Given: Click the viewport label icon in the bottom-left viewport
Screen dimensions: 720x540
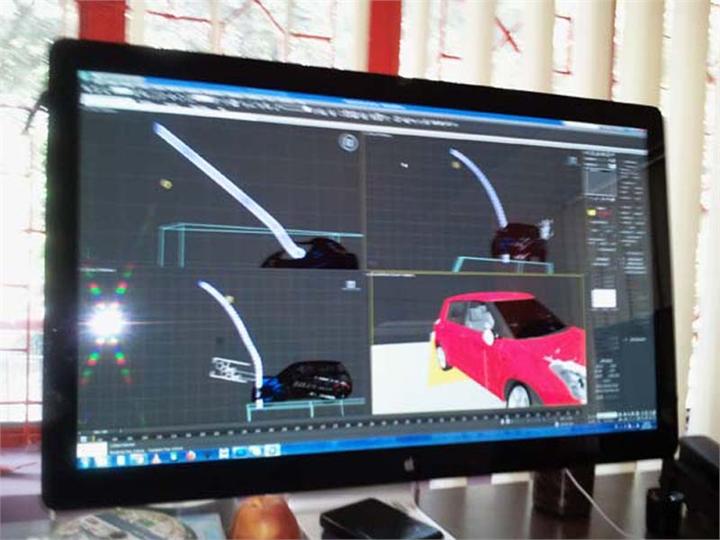Looking at the screenshot, I should pos(350,285).
